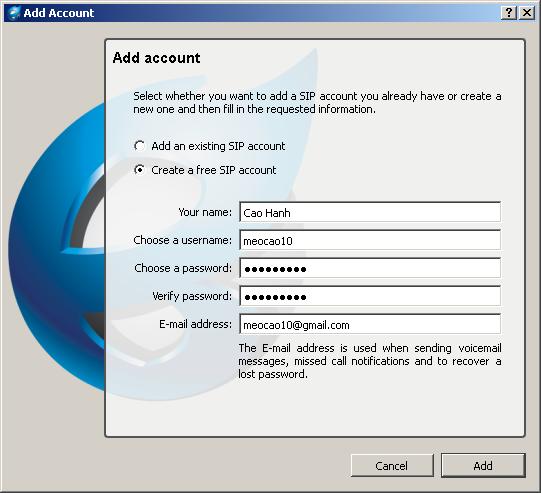
Task: Click the Choose a username label
Action: tap(183, 240)
